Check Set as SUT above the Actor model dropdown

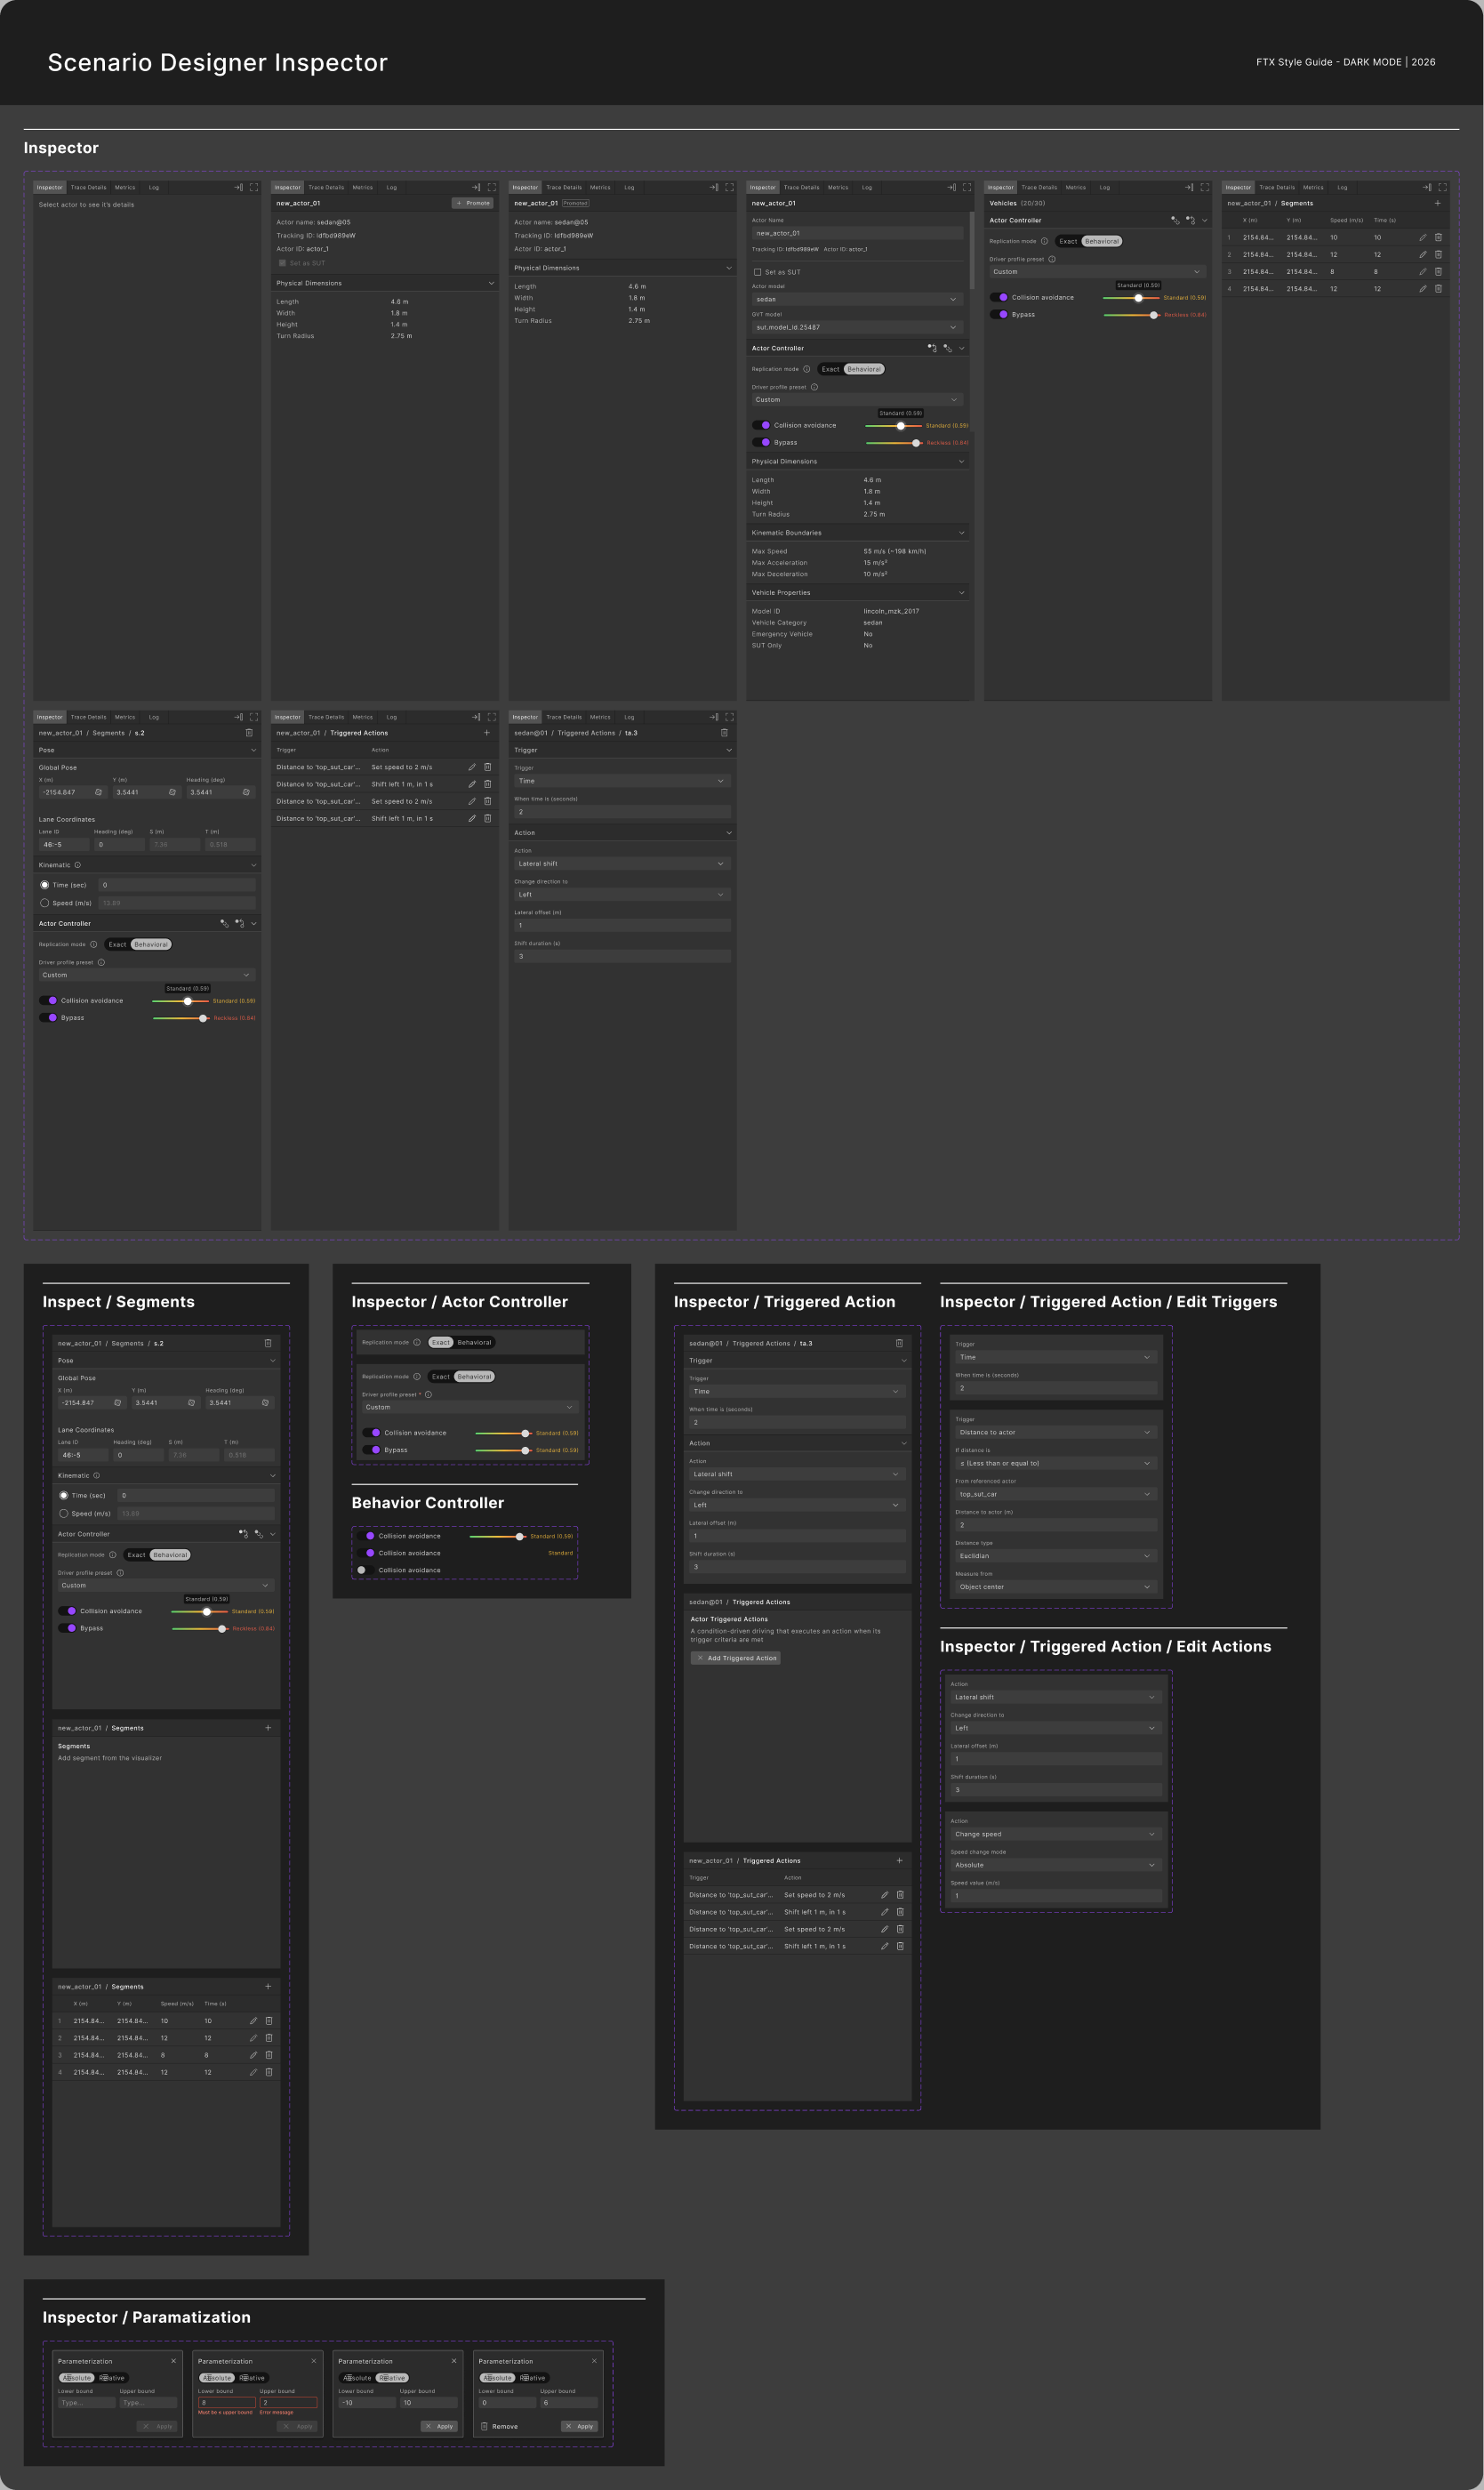pos(757,272)
